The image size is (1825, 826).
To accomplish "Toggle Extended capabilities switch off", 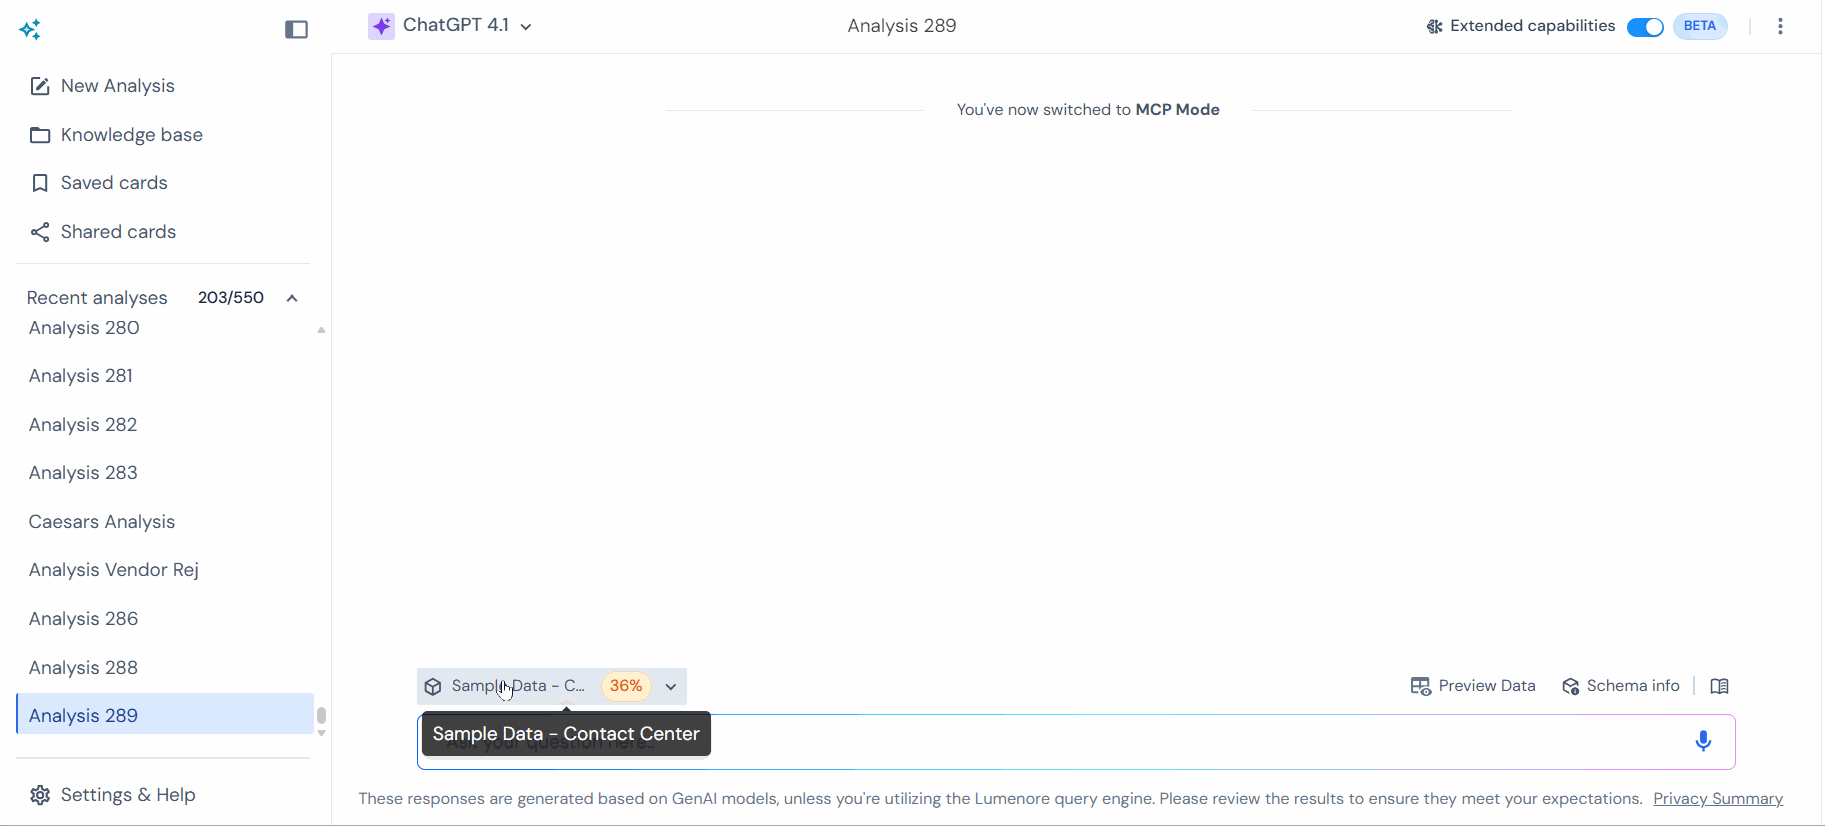I will click(x=1644, y=27).
